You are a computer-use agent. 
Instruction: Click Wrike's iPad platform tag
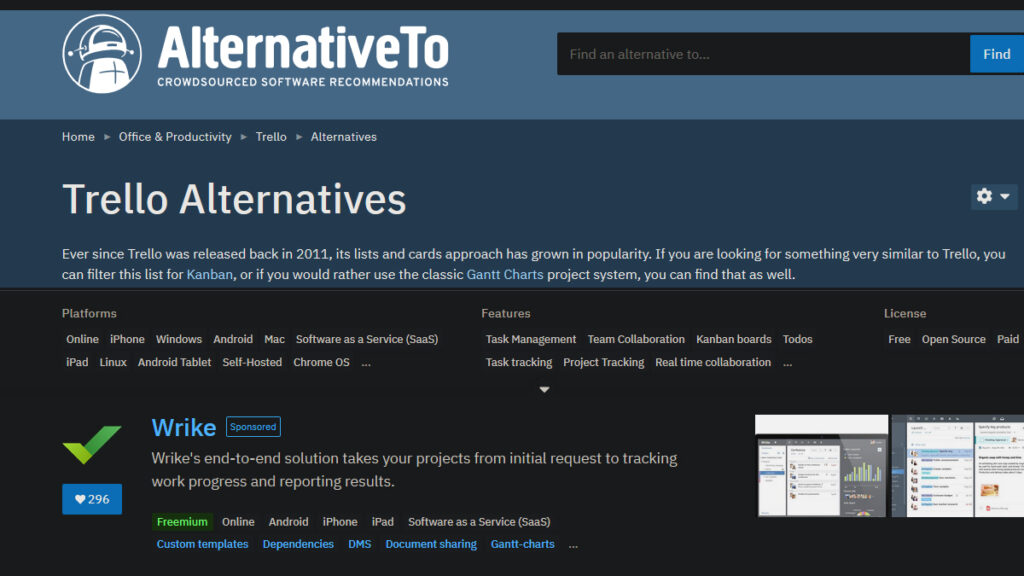pyautogui.click(x=383, y=522)
